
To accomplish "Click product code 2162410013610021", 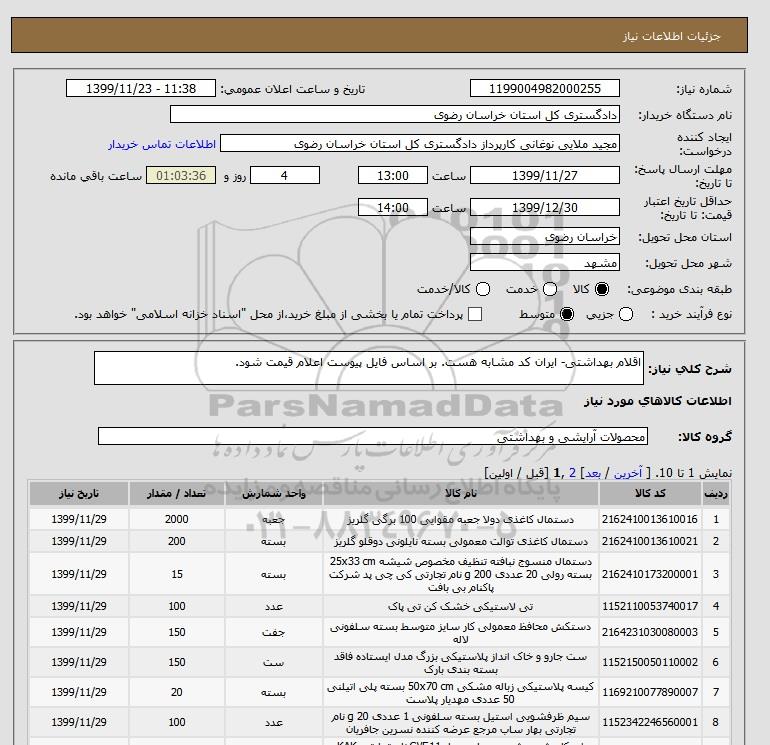I will coord(650,541).
